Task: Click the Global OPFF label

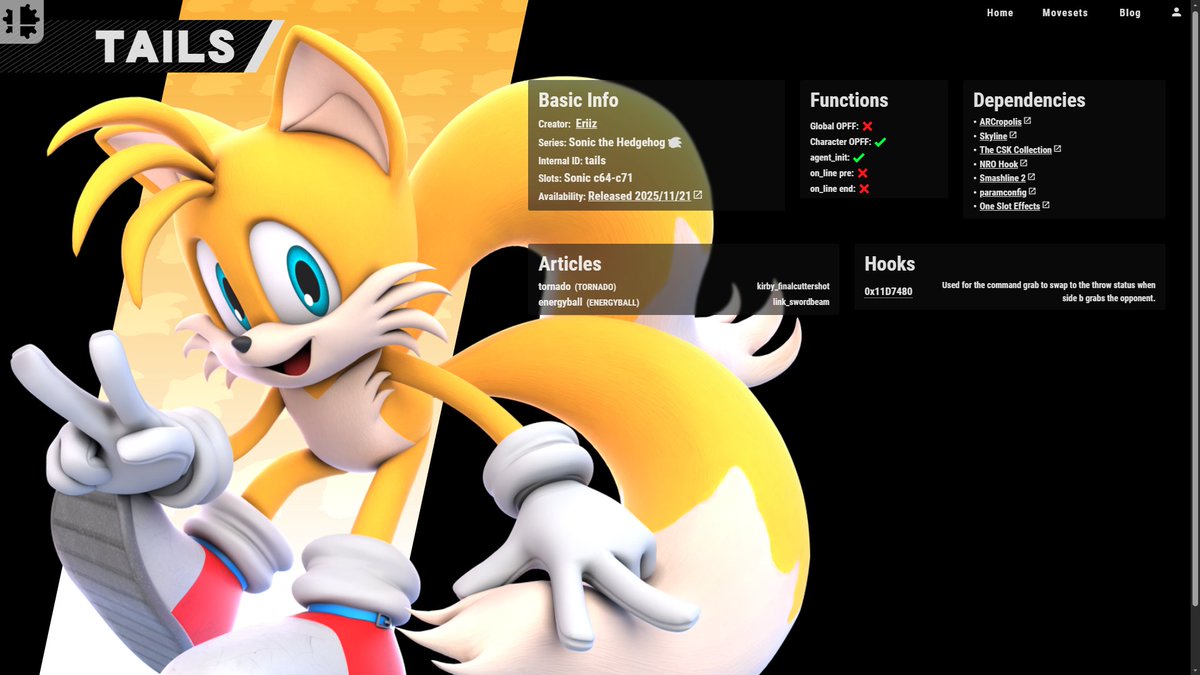Action: [834, 127]
